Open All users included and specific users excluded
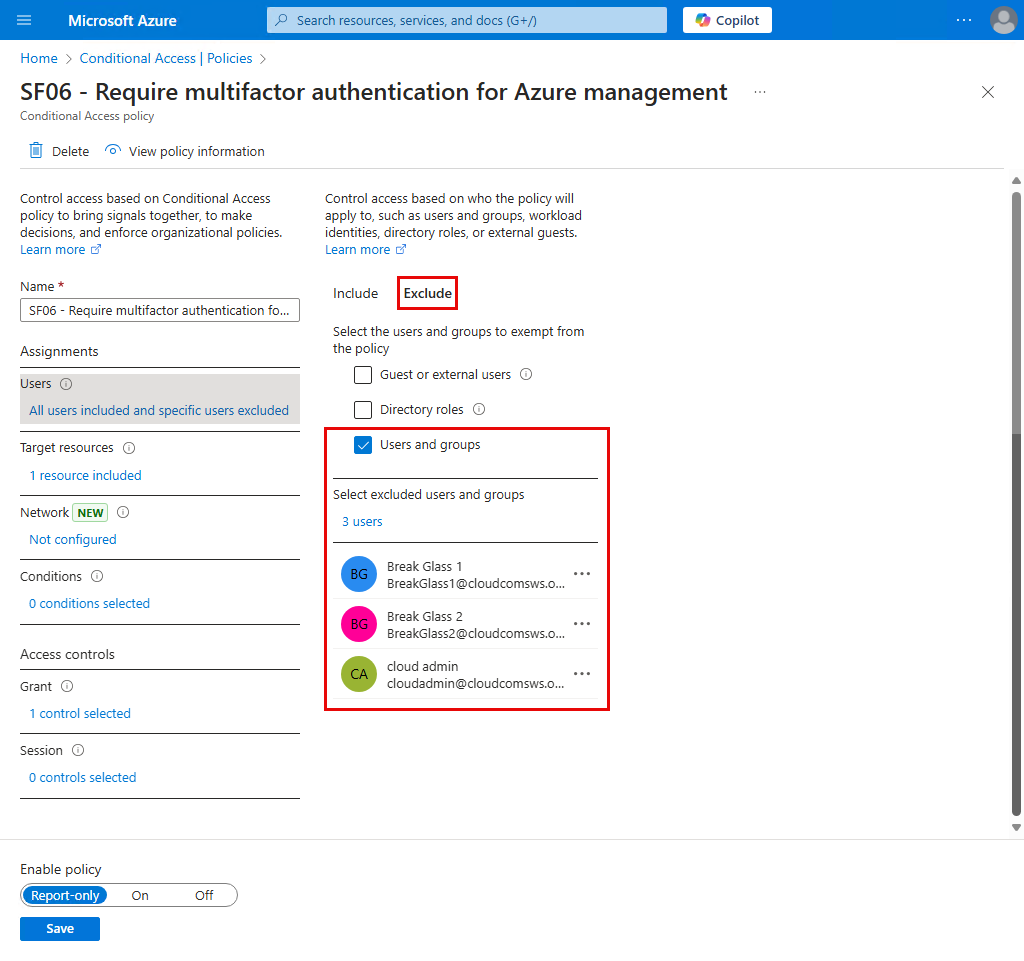This screenshot has height=961, width=1024. [x=159, y=410]
